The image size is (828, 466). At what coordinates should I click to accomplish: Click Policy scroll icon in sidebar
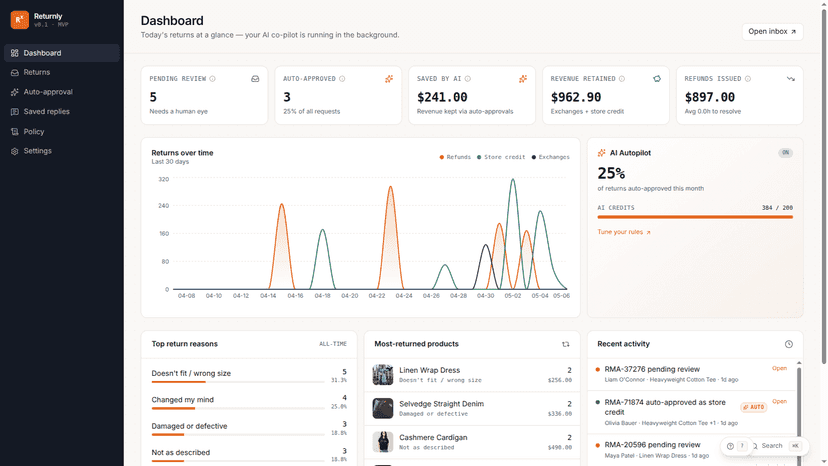coord(15,132)
